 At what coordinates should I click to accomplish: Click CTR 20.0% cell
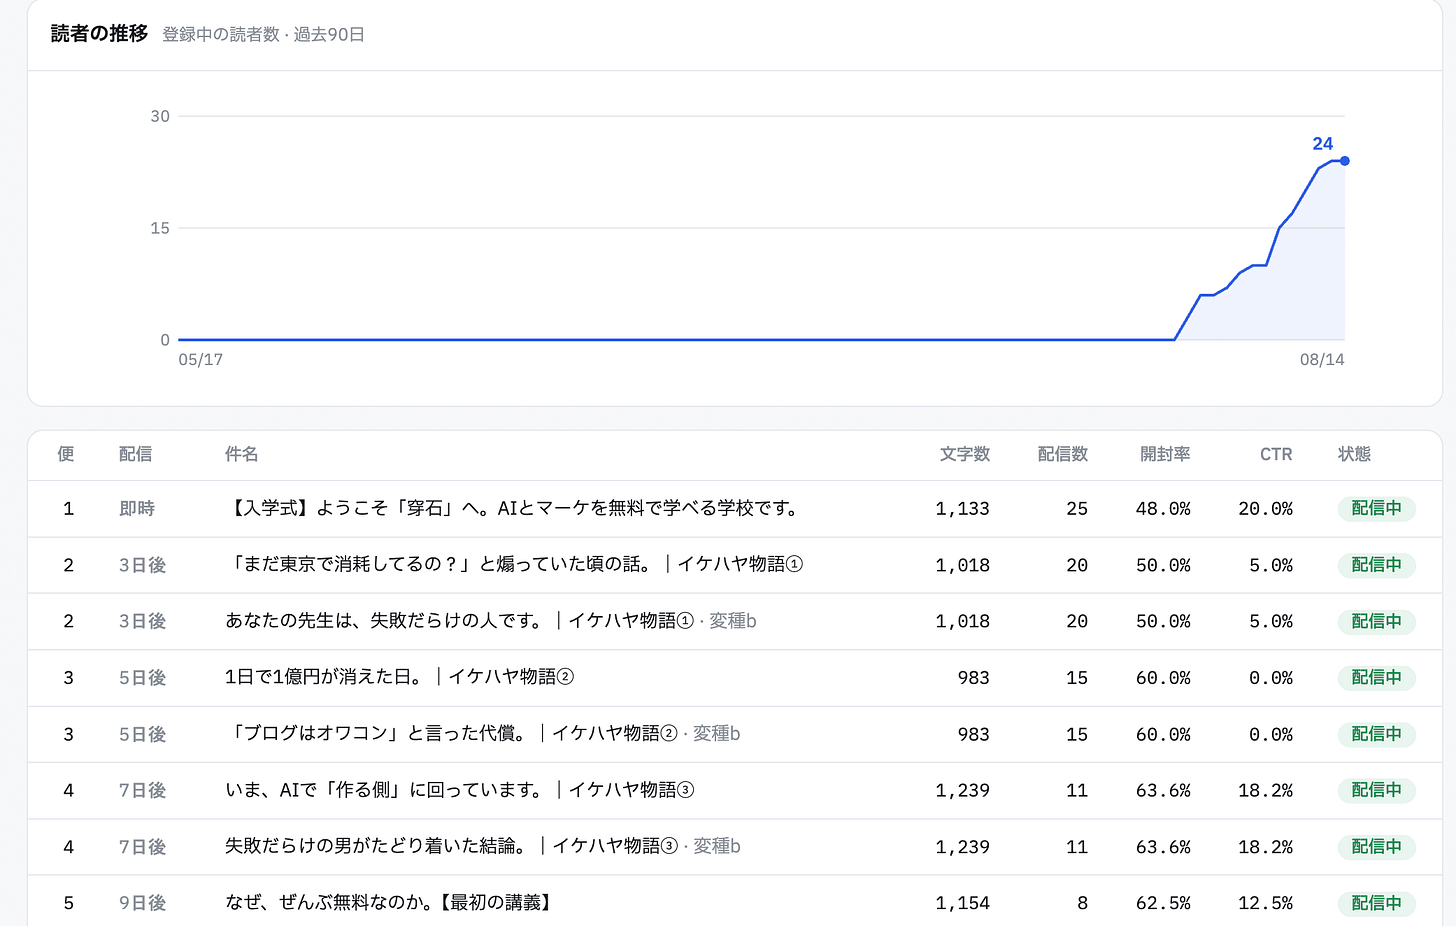pyautogui.click(x=1265, y=508)
